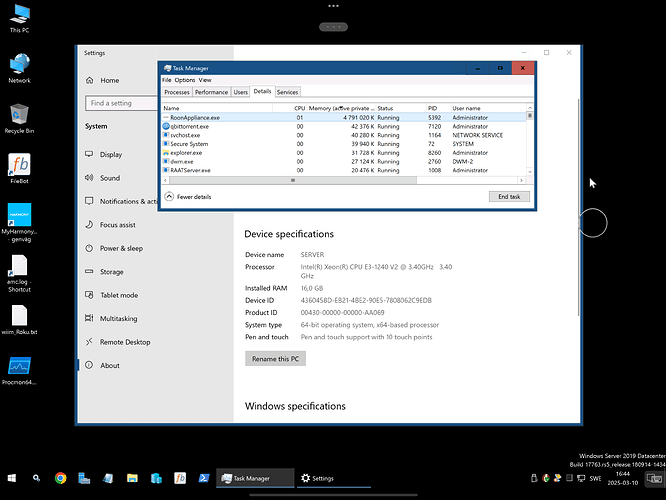Launch Chrome from taskbar
Viewport: 666px width, 500px height.
pos(61,478)
